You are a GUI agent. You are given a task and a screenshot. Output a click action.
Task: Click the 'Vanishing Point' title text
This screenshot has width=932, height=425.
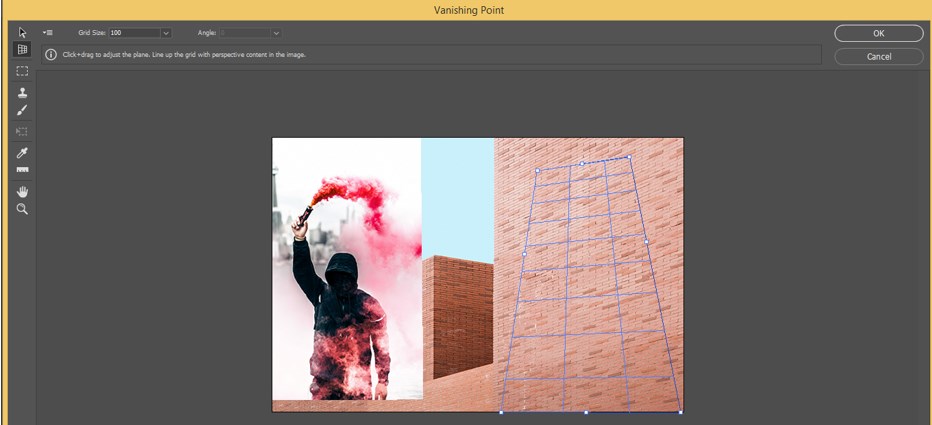(x=469, y=10)
